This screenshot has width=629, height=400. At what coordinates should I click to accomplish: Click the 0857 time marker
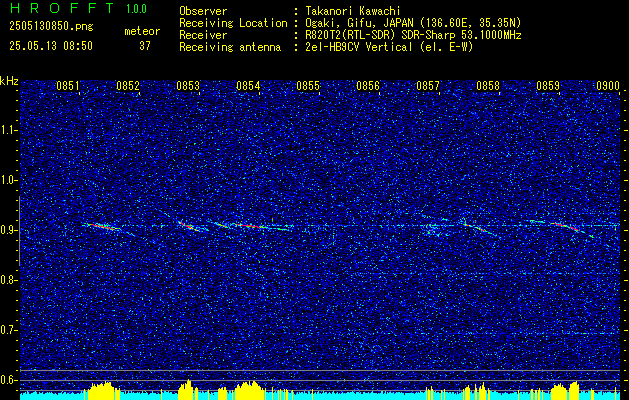point(428,86)
